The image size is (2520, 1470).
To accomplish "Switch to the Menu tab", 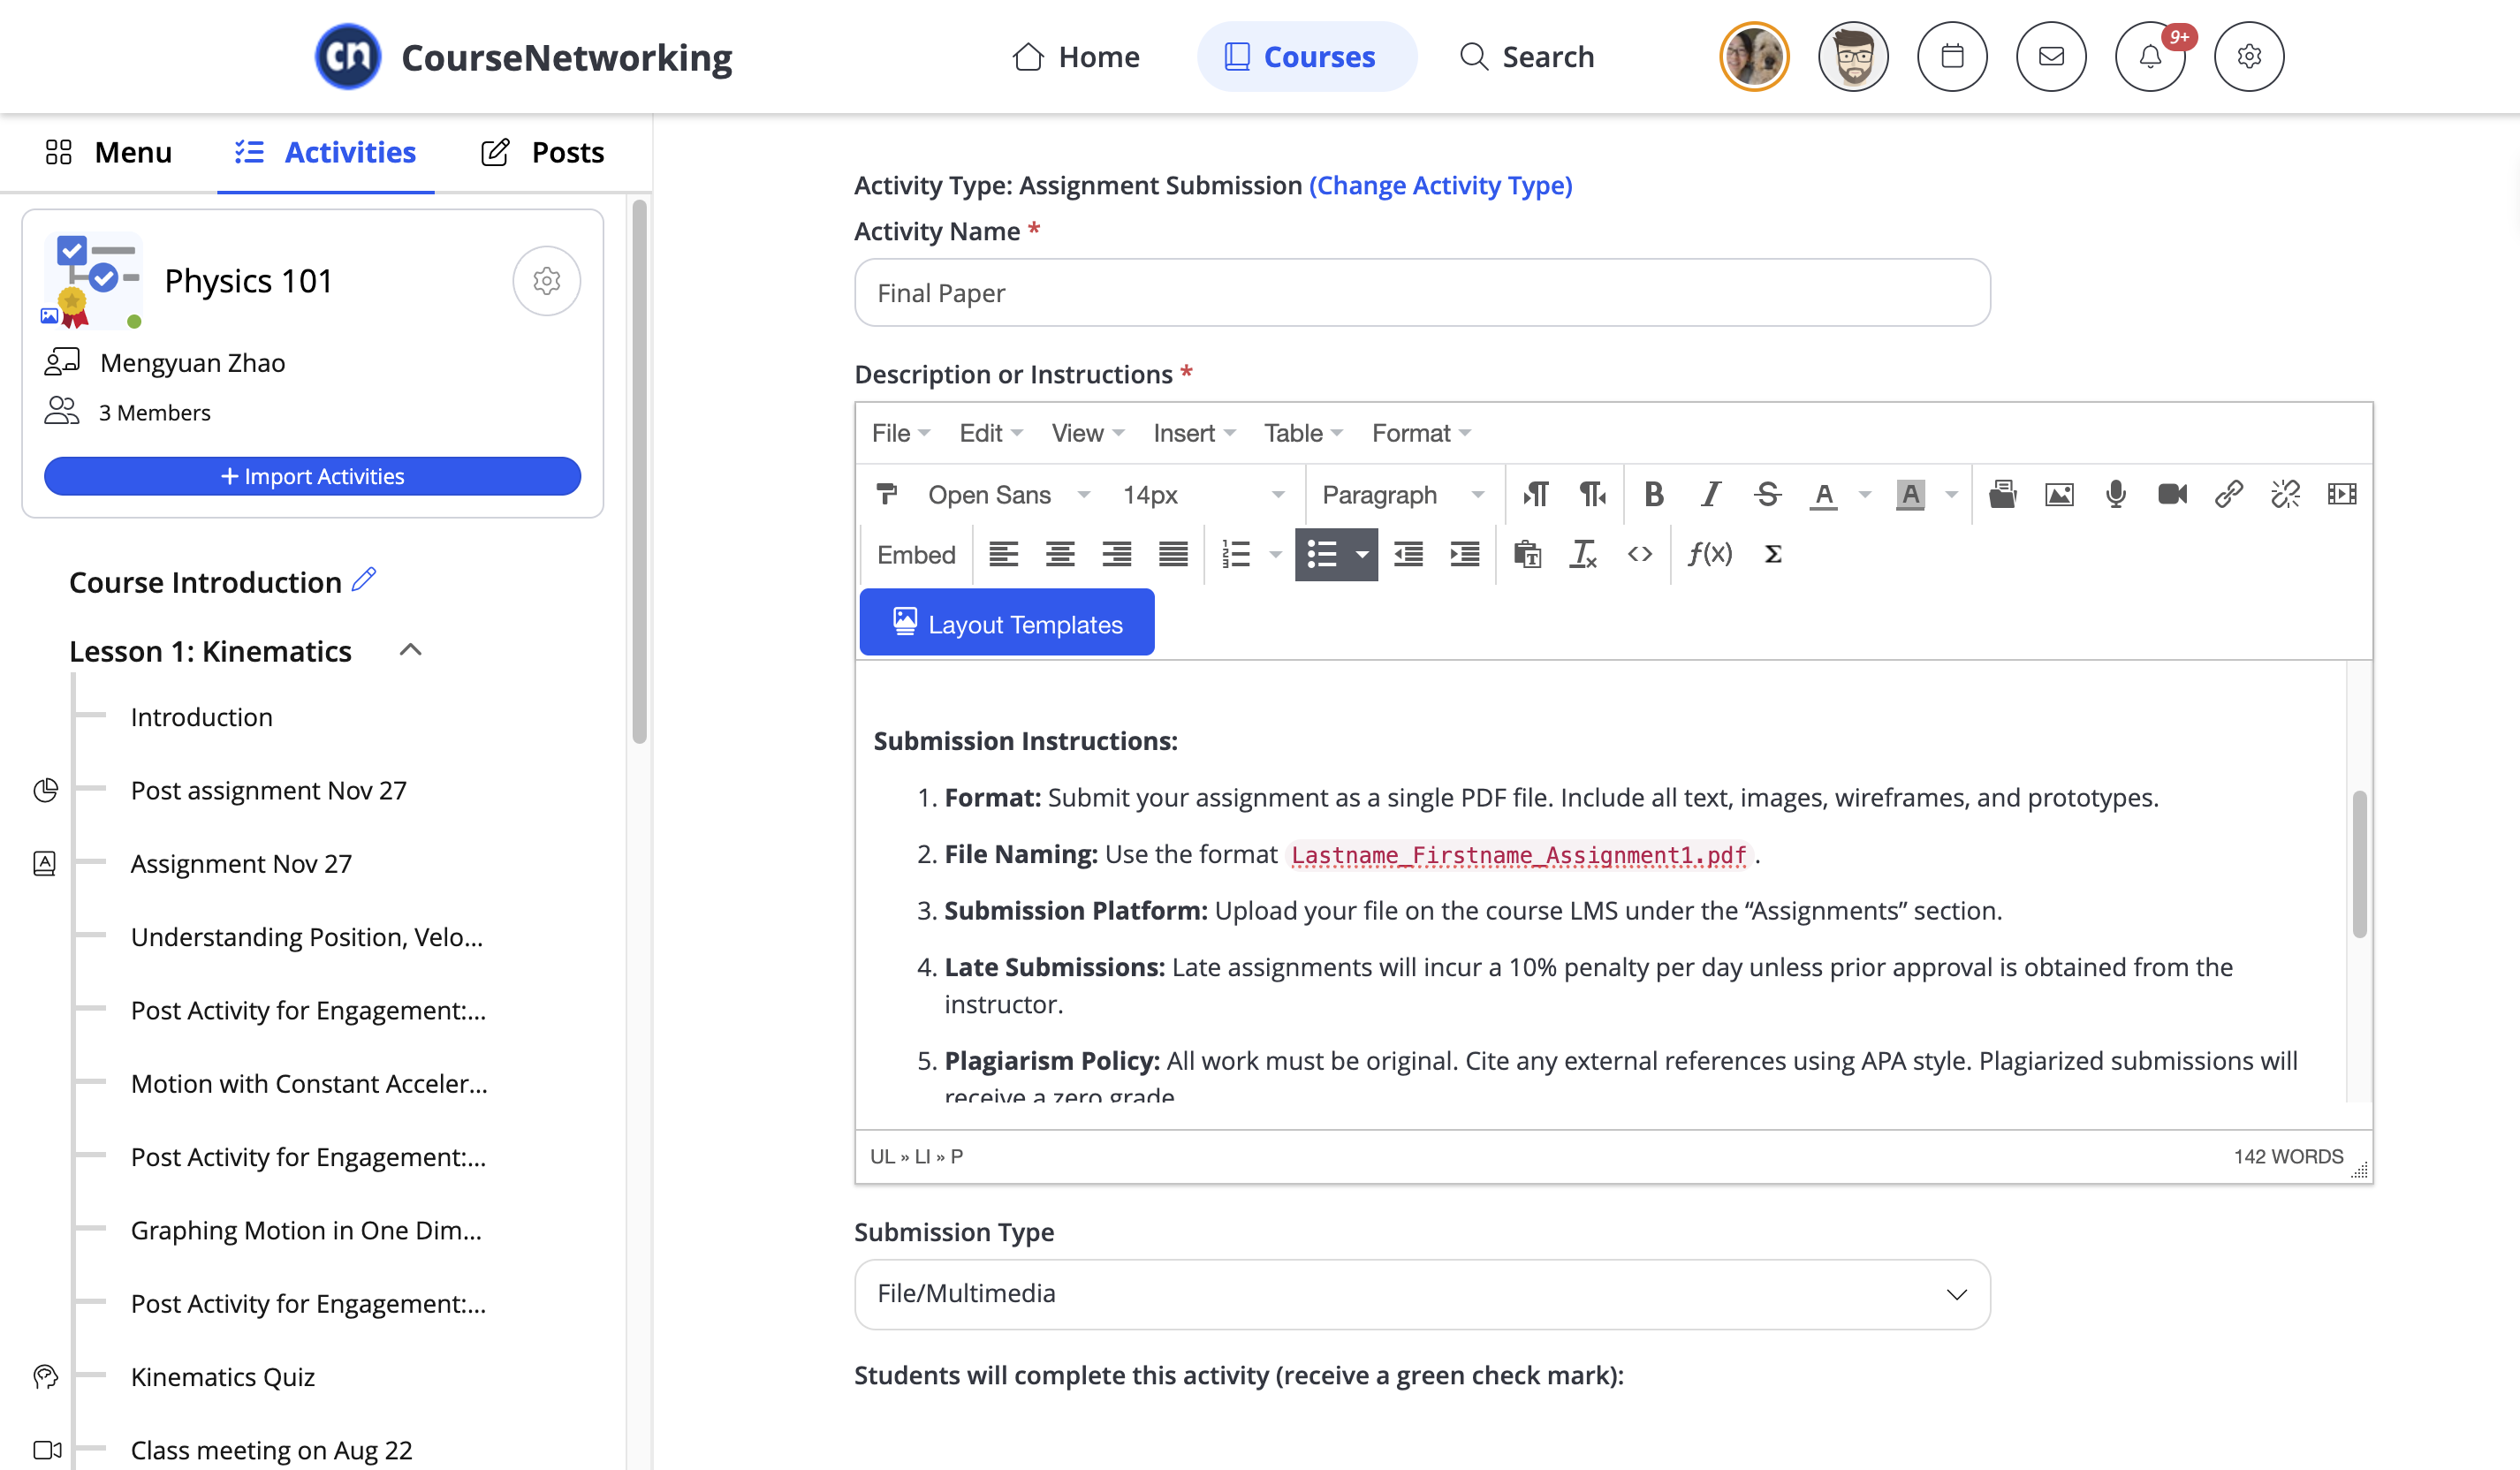I will coord(108,152).
